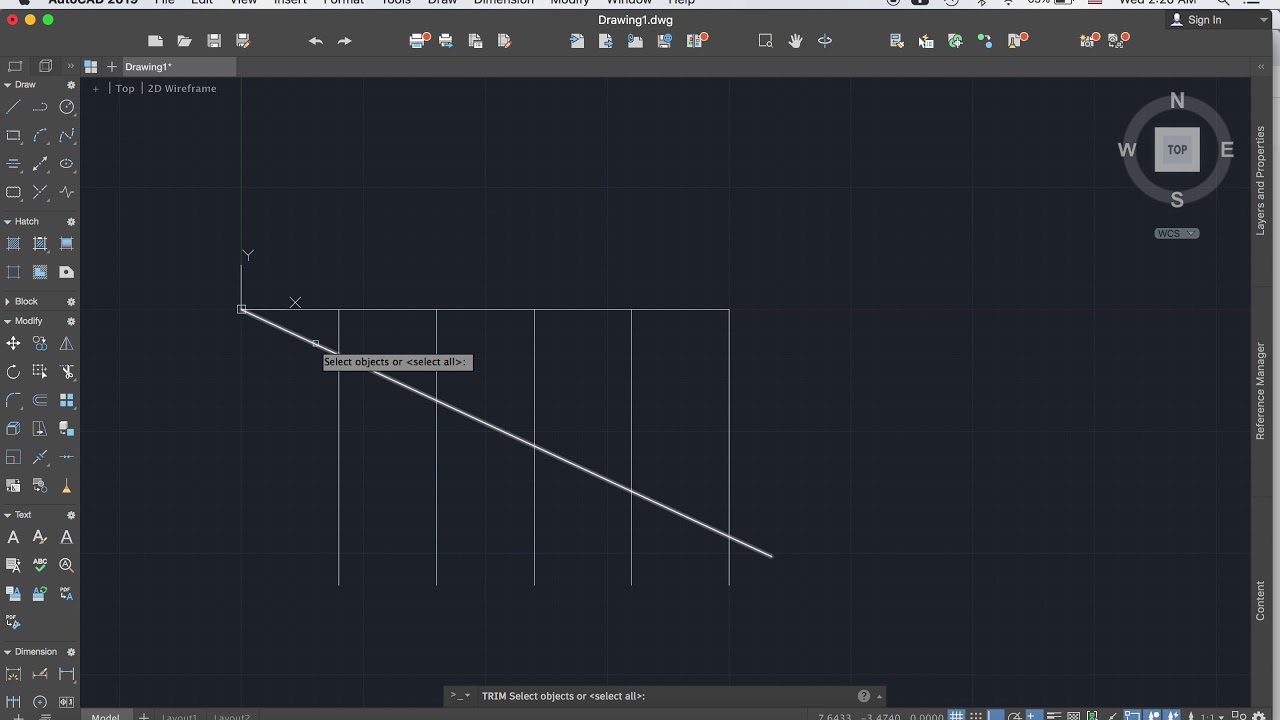This screenshot has height=720, width=1280.
Task: Activate the Orbit toolbar tool
Action: [x=825, y=41]
